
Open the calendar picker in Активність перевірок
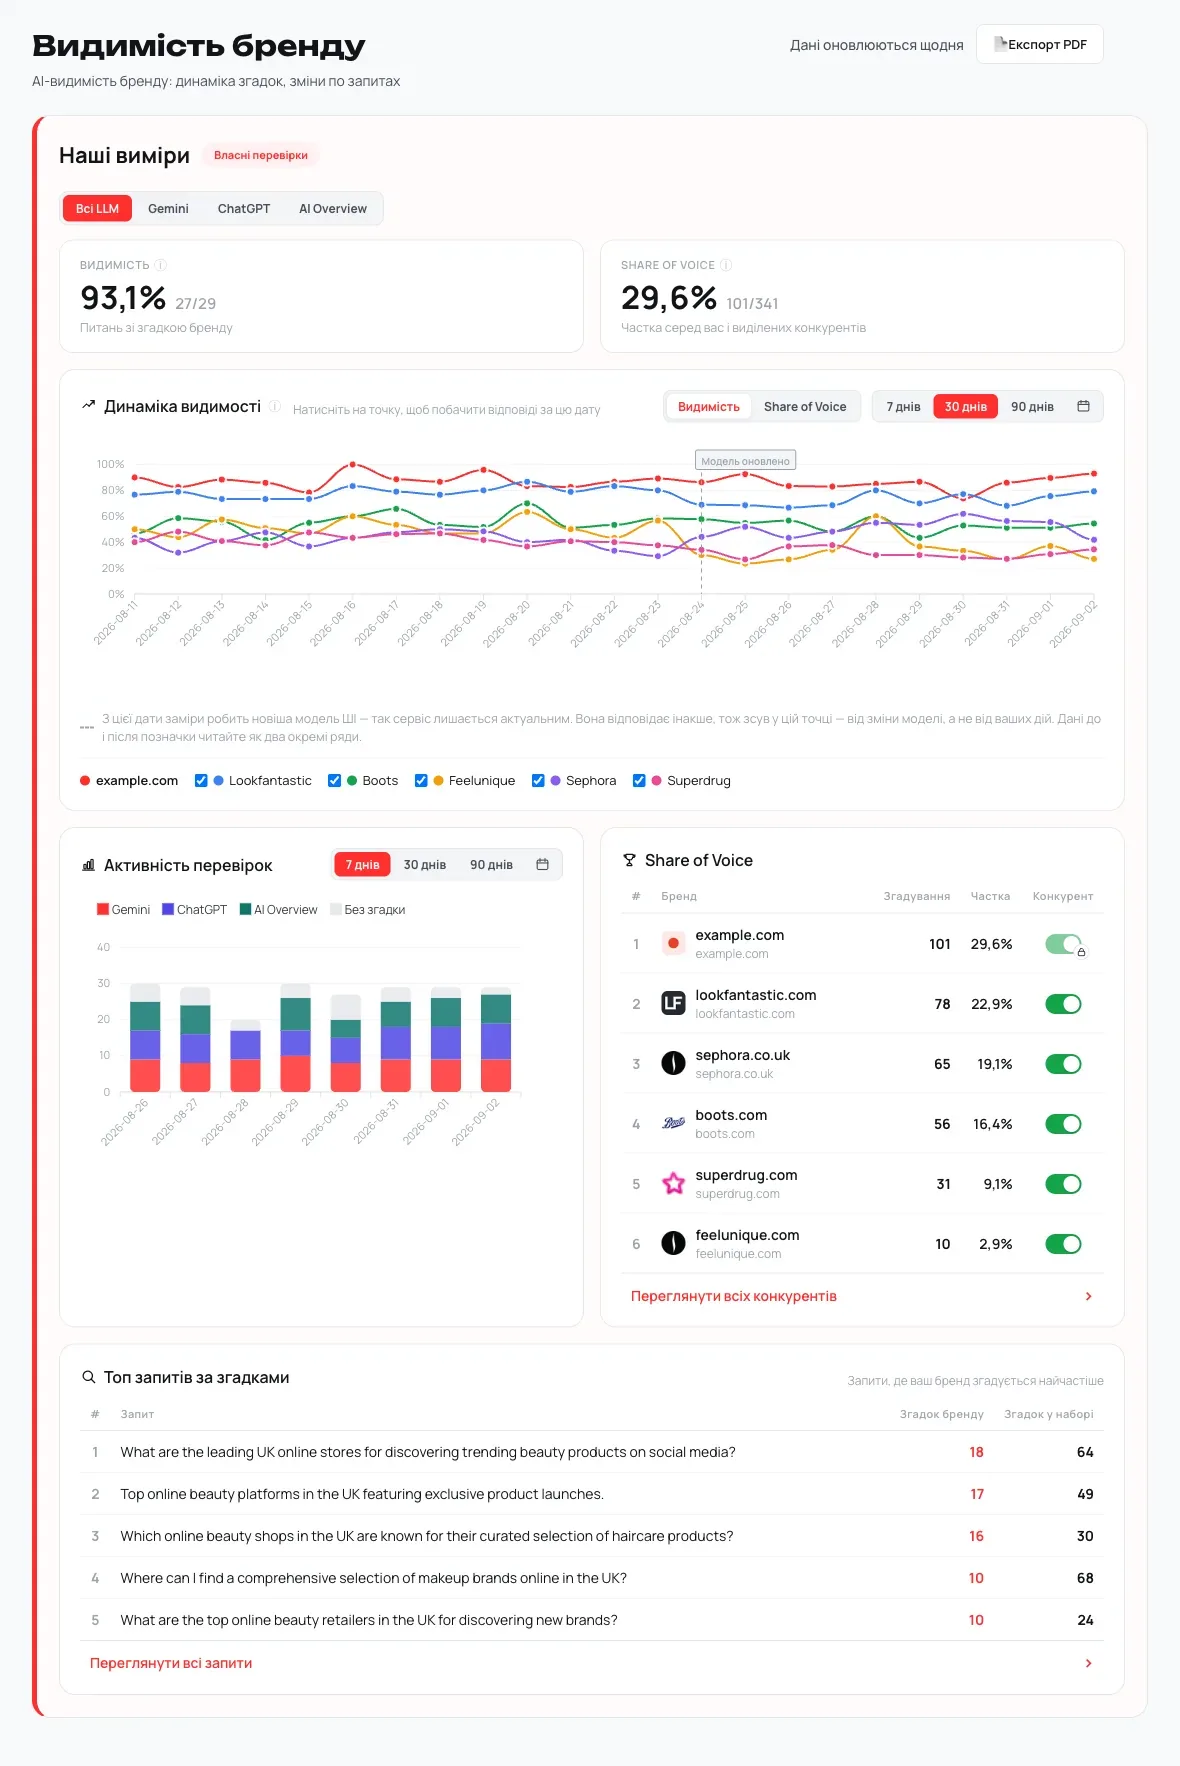point(543,864)
